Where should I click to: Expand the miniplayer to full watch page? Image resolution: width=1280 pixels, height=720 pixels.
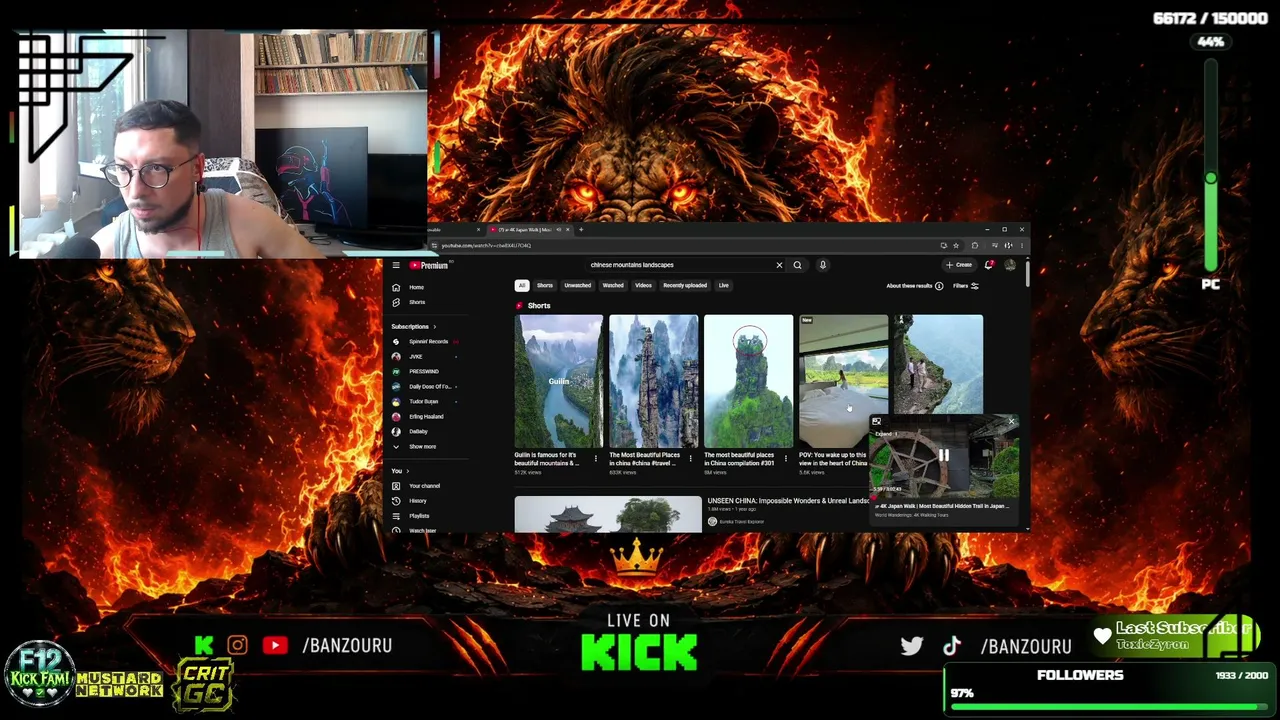pyautogui.click(x=877, y=422)
